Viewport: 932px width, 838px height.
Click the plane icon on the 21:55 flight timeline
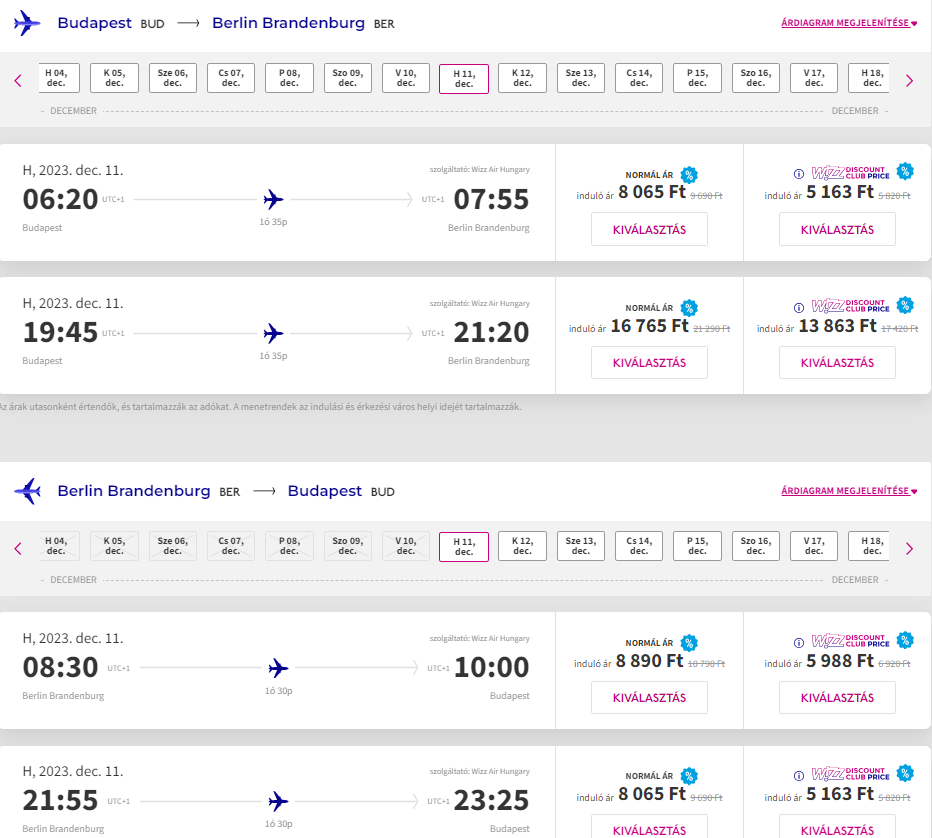click(278, 802)
